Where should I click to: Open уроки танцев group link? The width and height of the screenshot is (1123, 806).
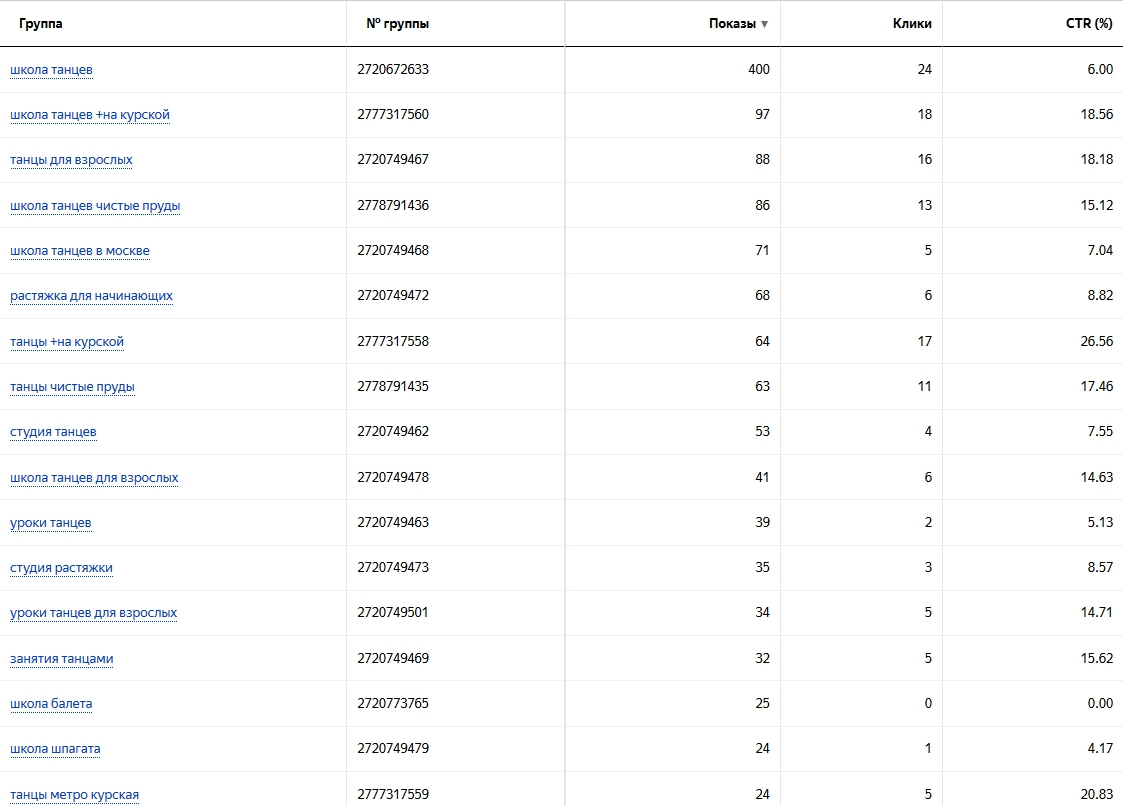point(51,523)
